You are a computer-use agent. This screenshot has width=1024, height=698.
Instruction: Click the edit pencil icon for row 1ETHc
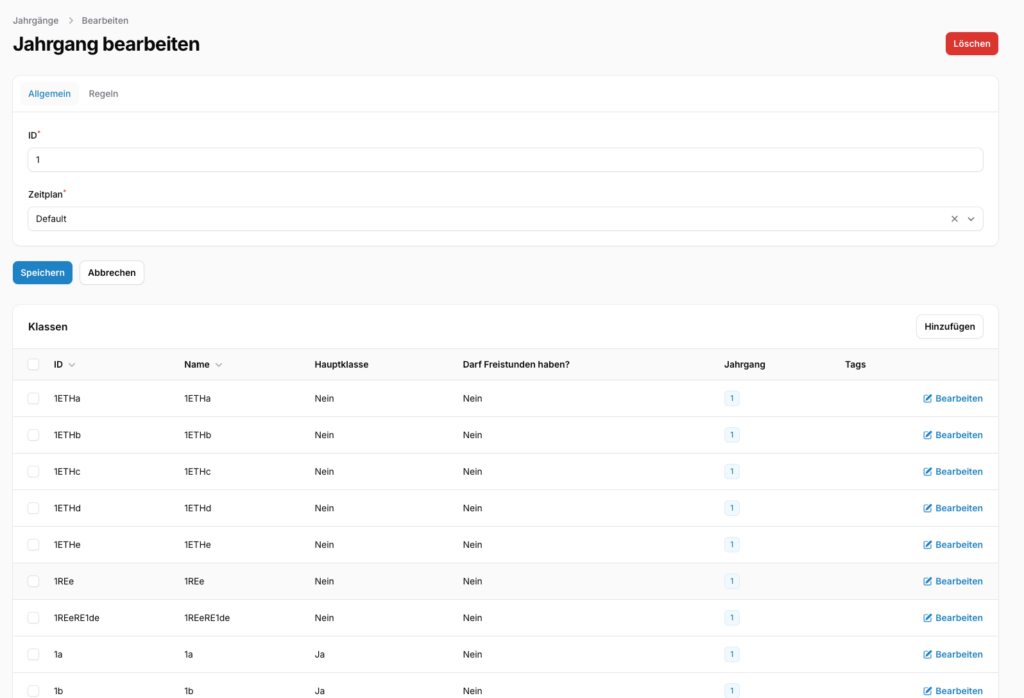(x=927, y=471)
